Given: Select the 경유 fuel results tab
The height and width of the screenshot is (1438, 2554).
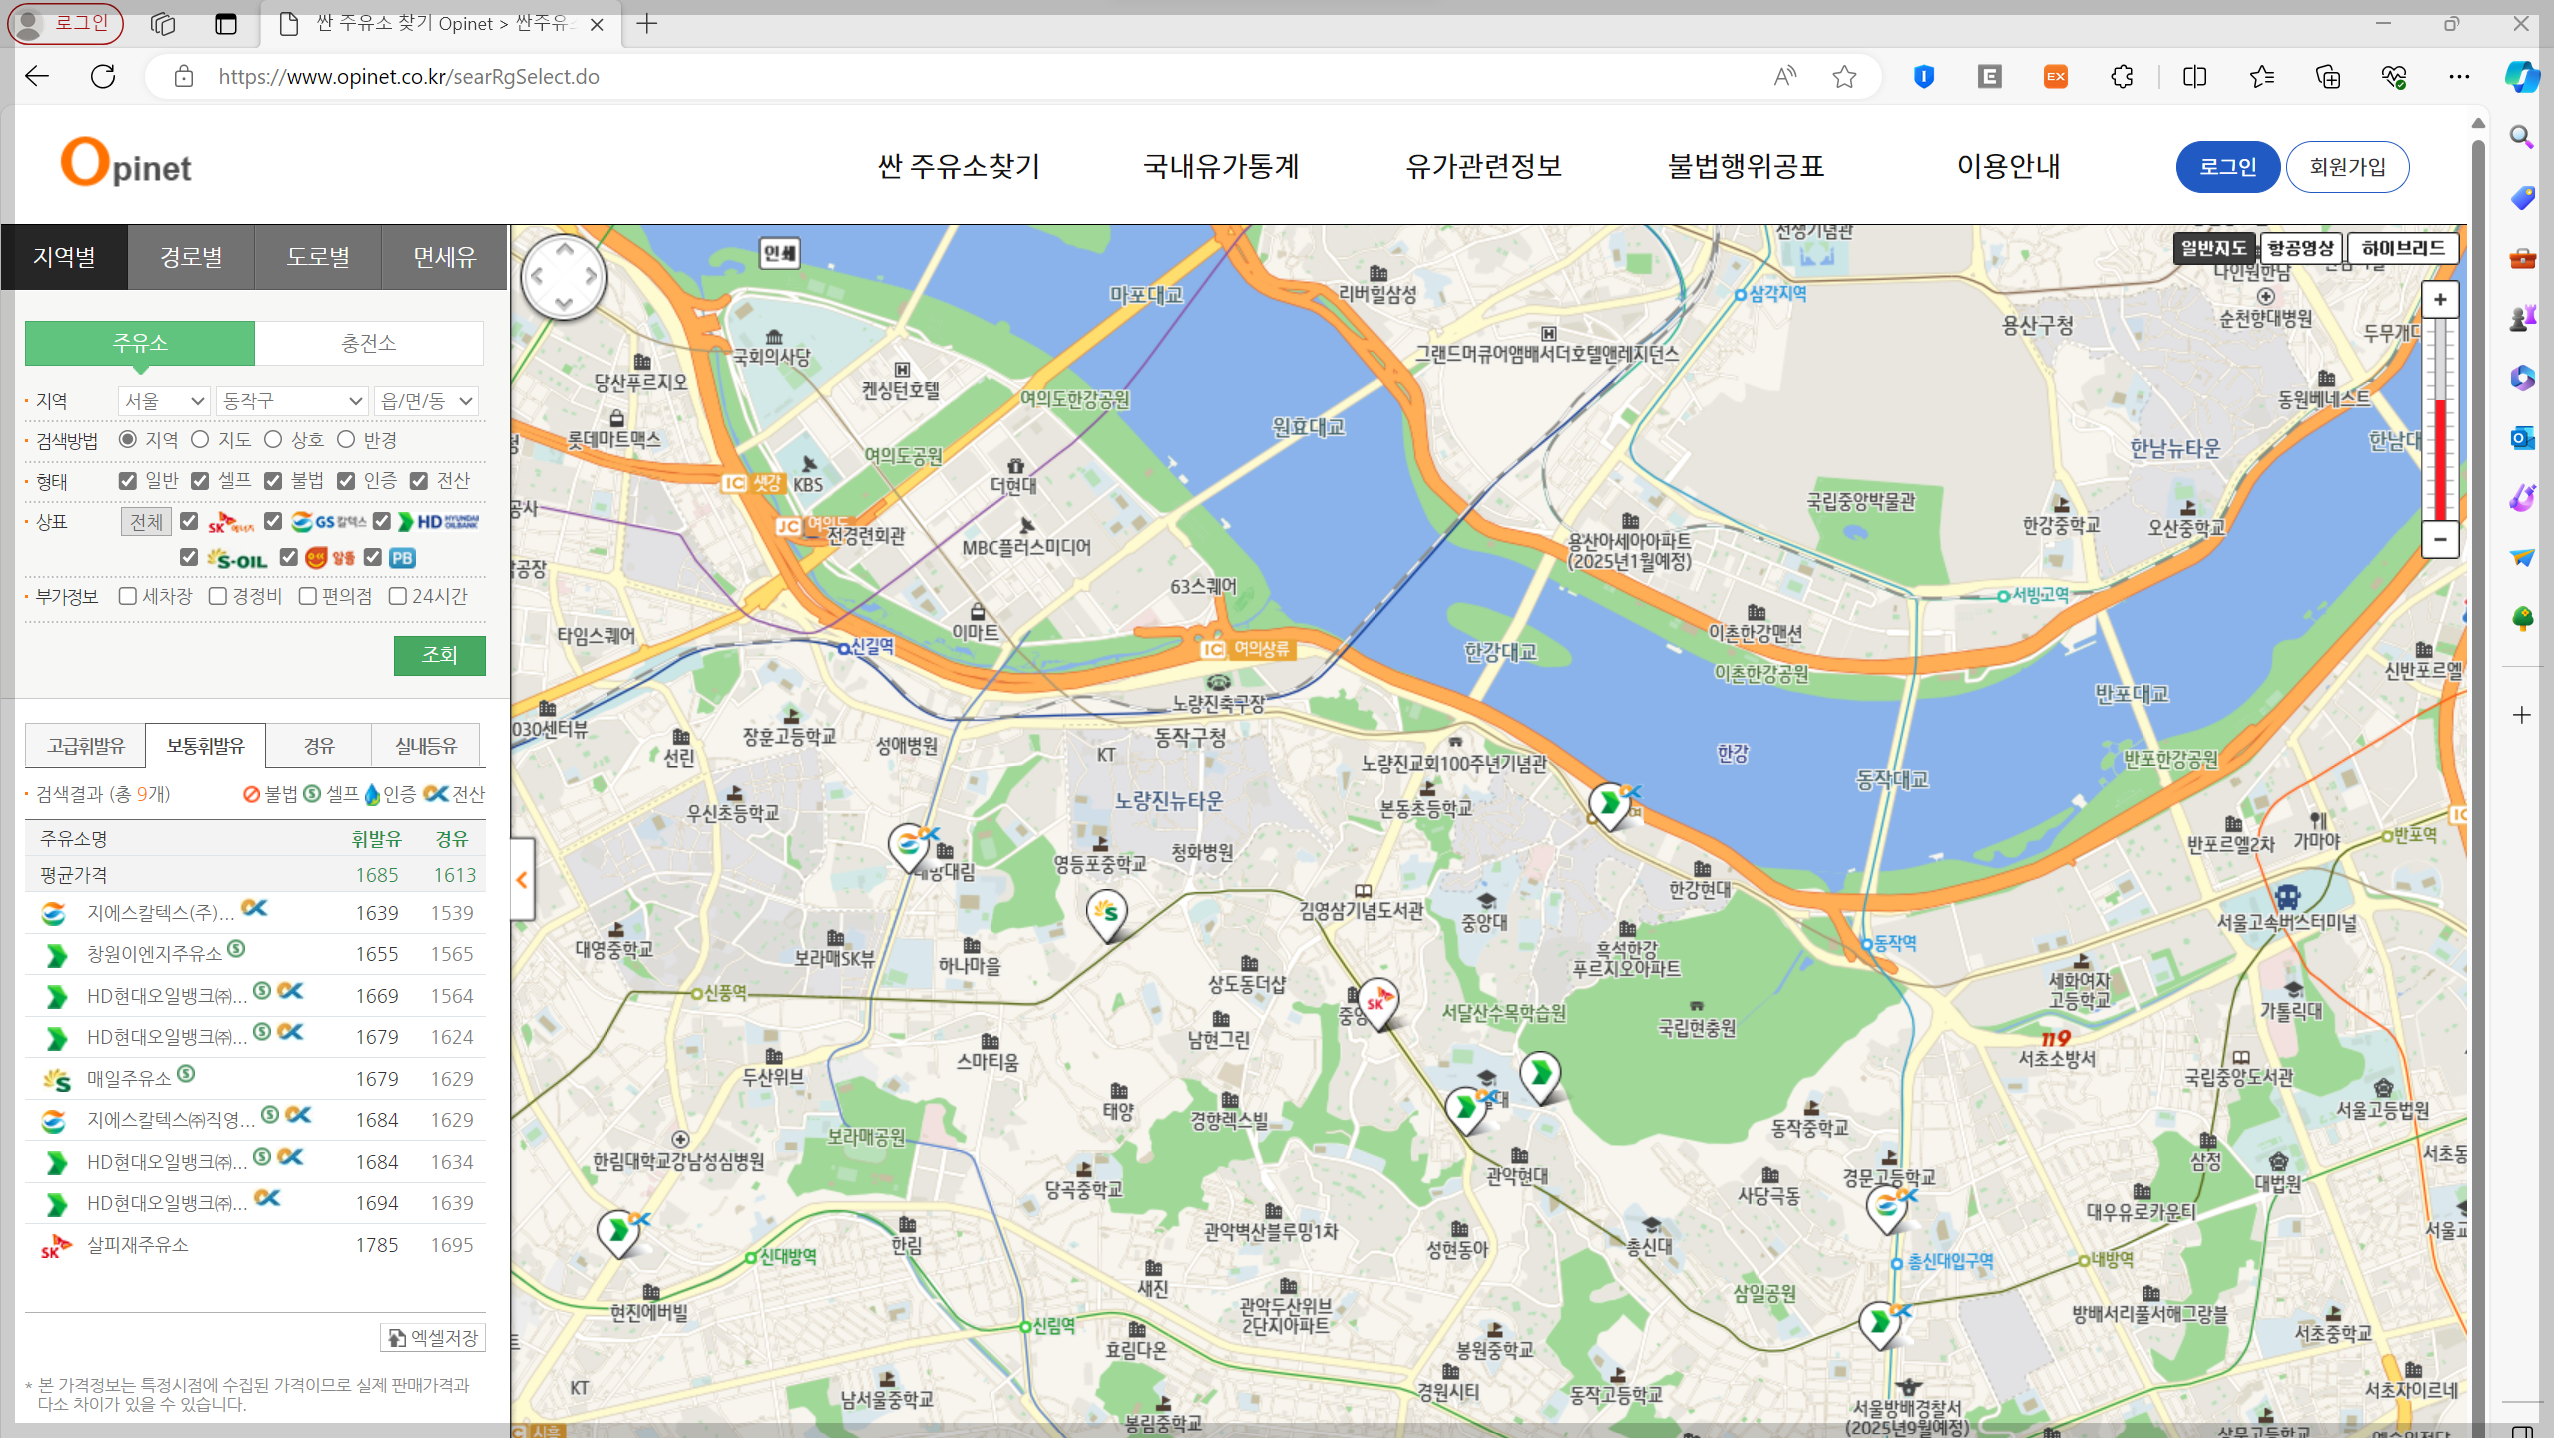Looking at the screenshot, I should (318, 745).
